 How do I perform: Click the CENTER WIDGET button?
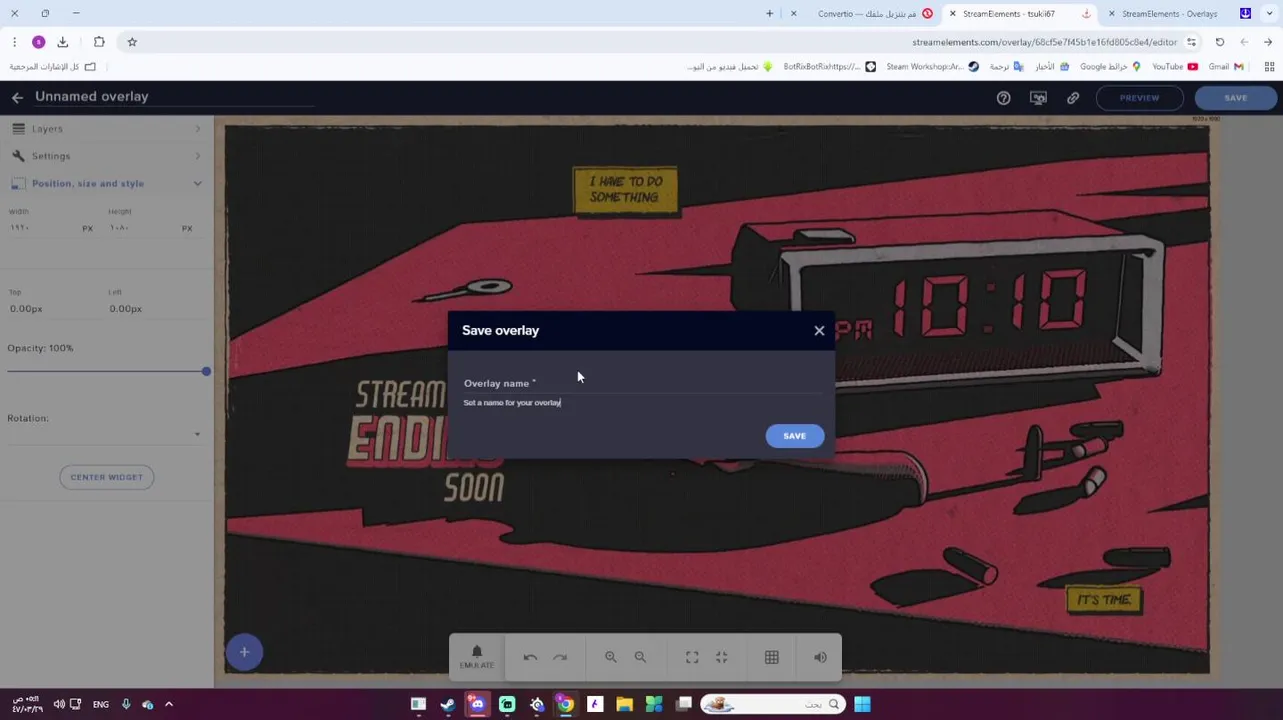(106, 477)
